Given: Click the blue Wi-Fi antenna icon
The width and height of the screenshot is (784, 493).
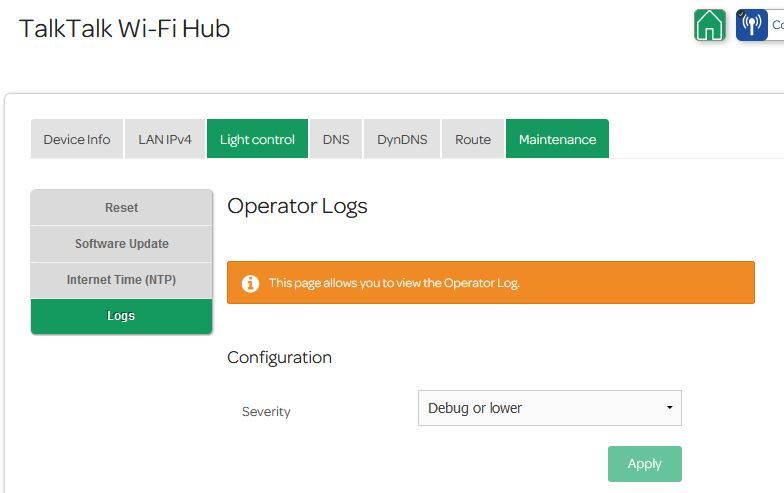Looking at the screenshot, I should 751,25.
